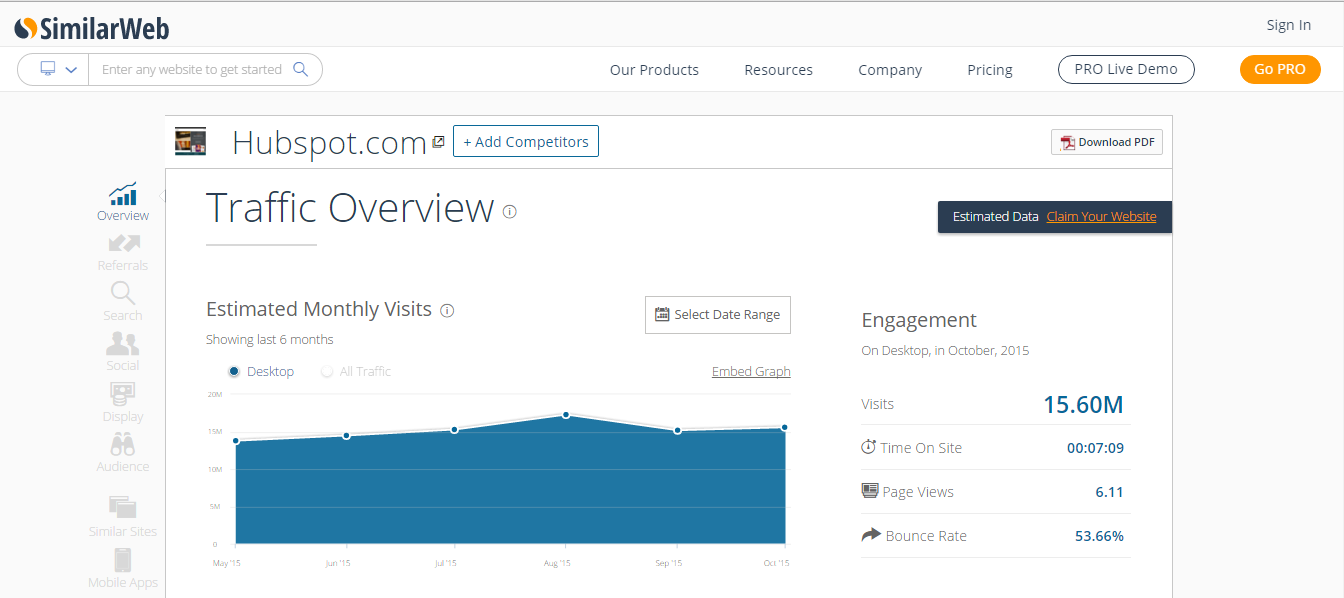Click 'On Desktop, in October, 2015' text
The height and width of the screenshot is (598, 1344).
click(945, 350)
